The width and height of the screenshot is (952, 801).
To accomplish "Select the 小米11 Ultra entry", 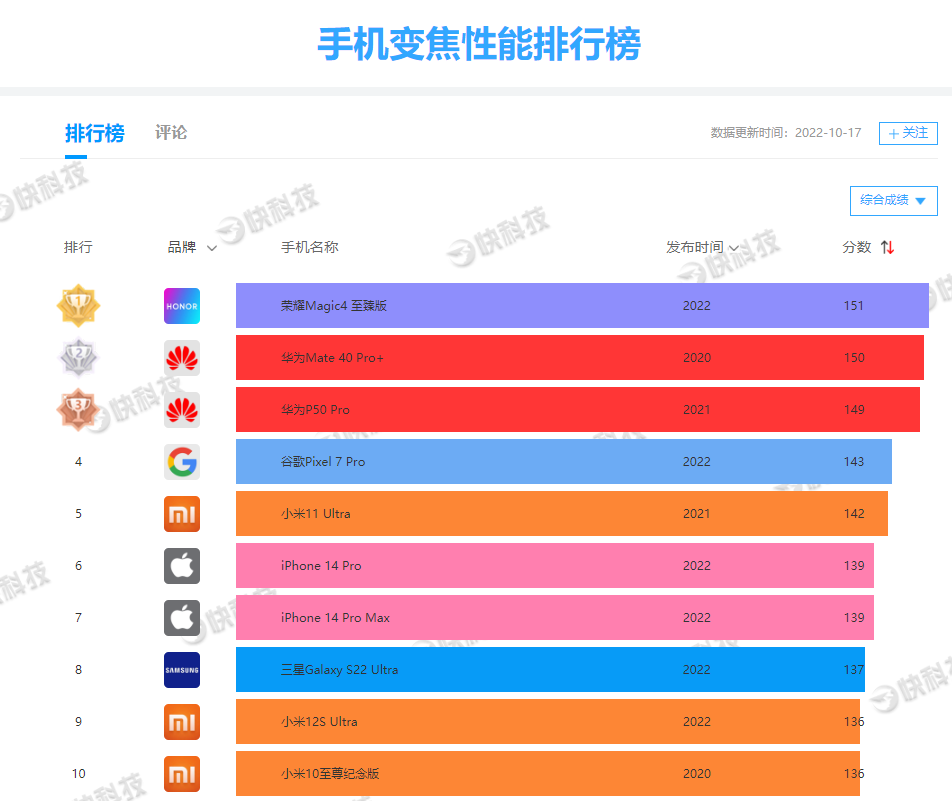I will click(562, 514).
